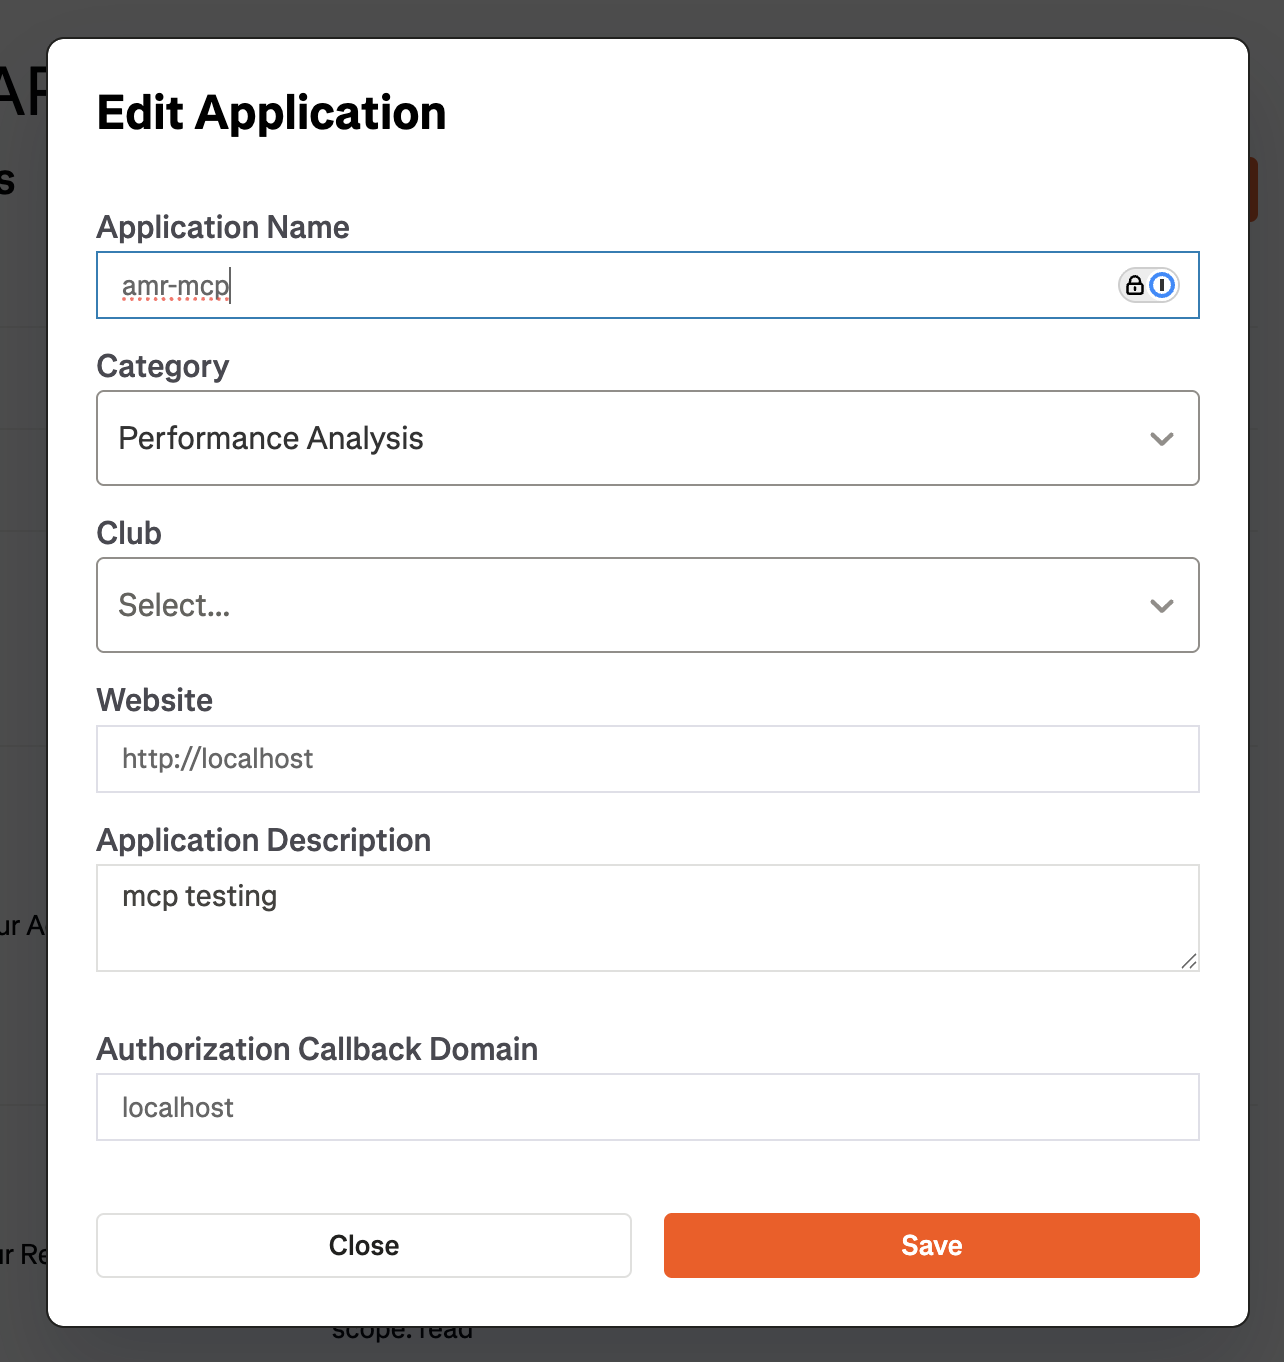1284x1362 pixels.
Task: Click the Website field containing http://localhost
Action: pyautogui.click(x=647, y=759)
